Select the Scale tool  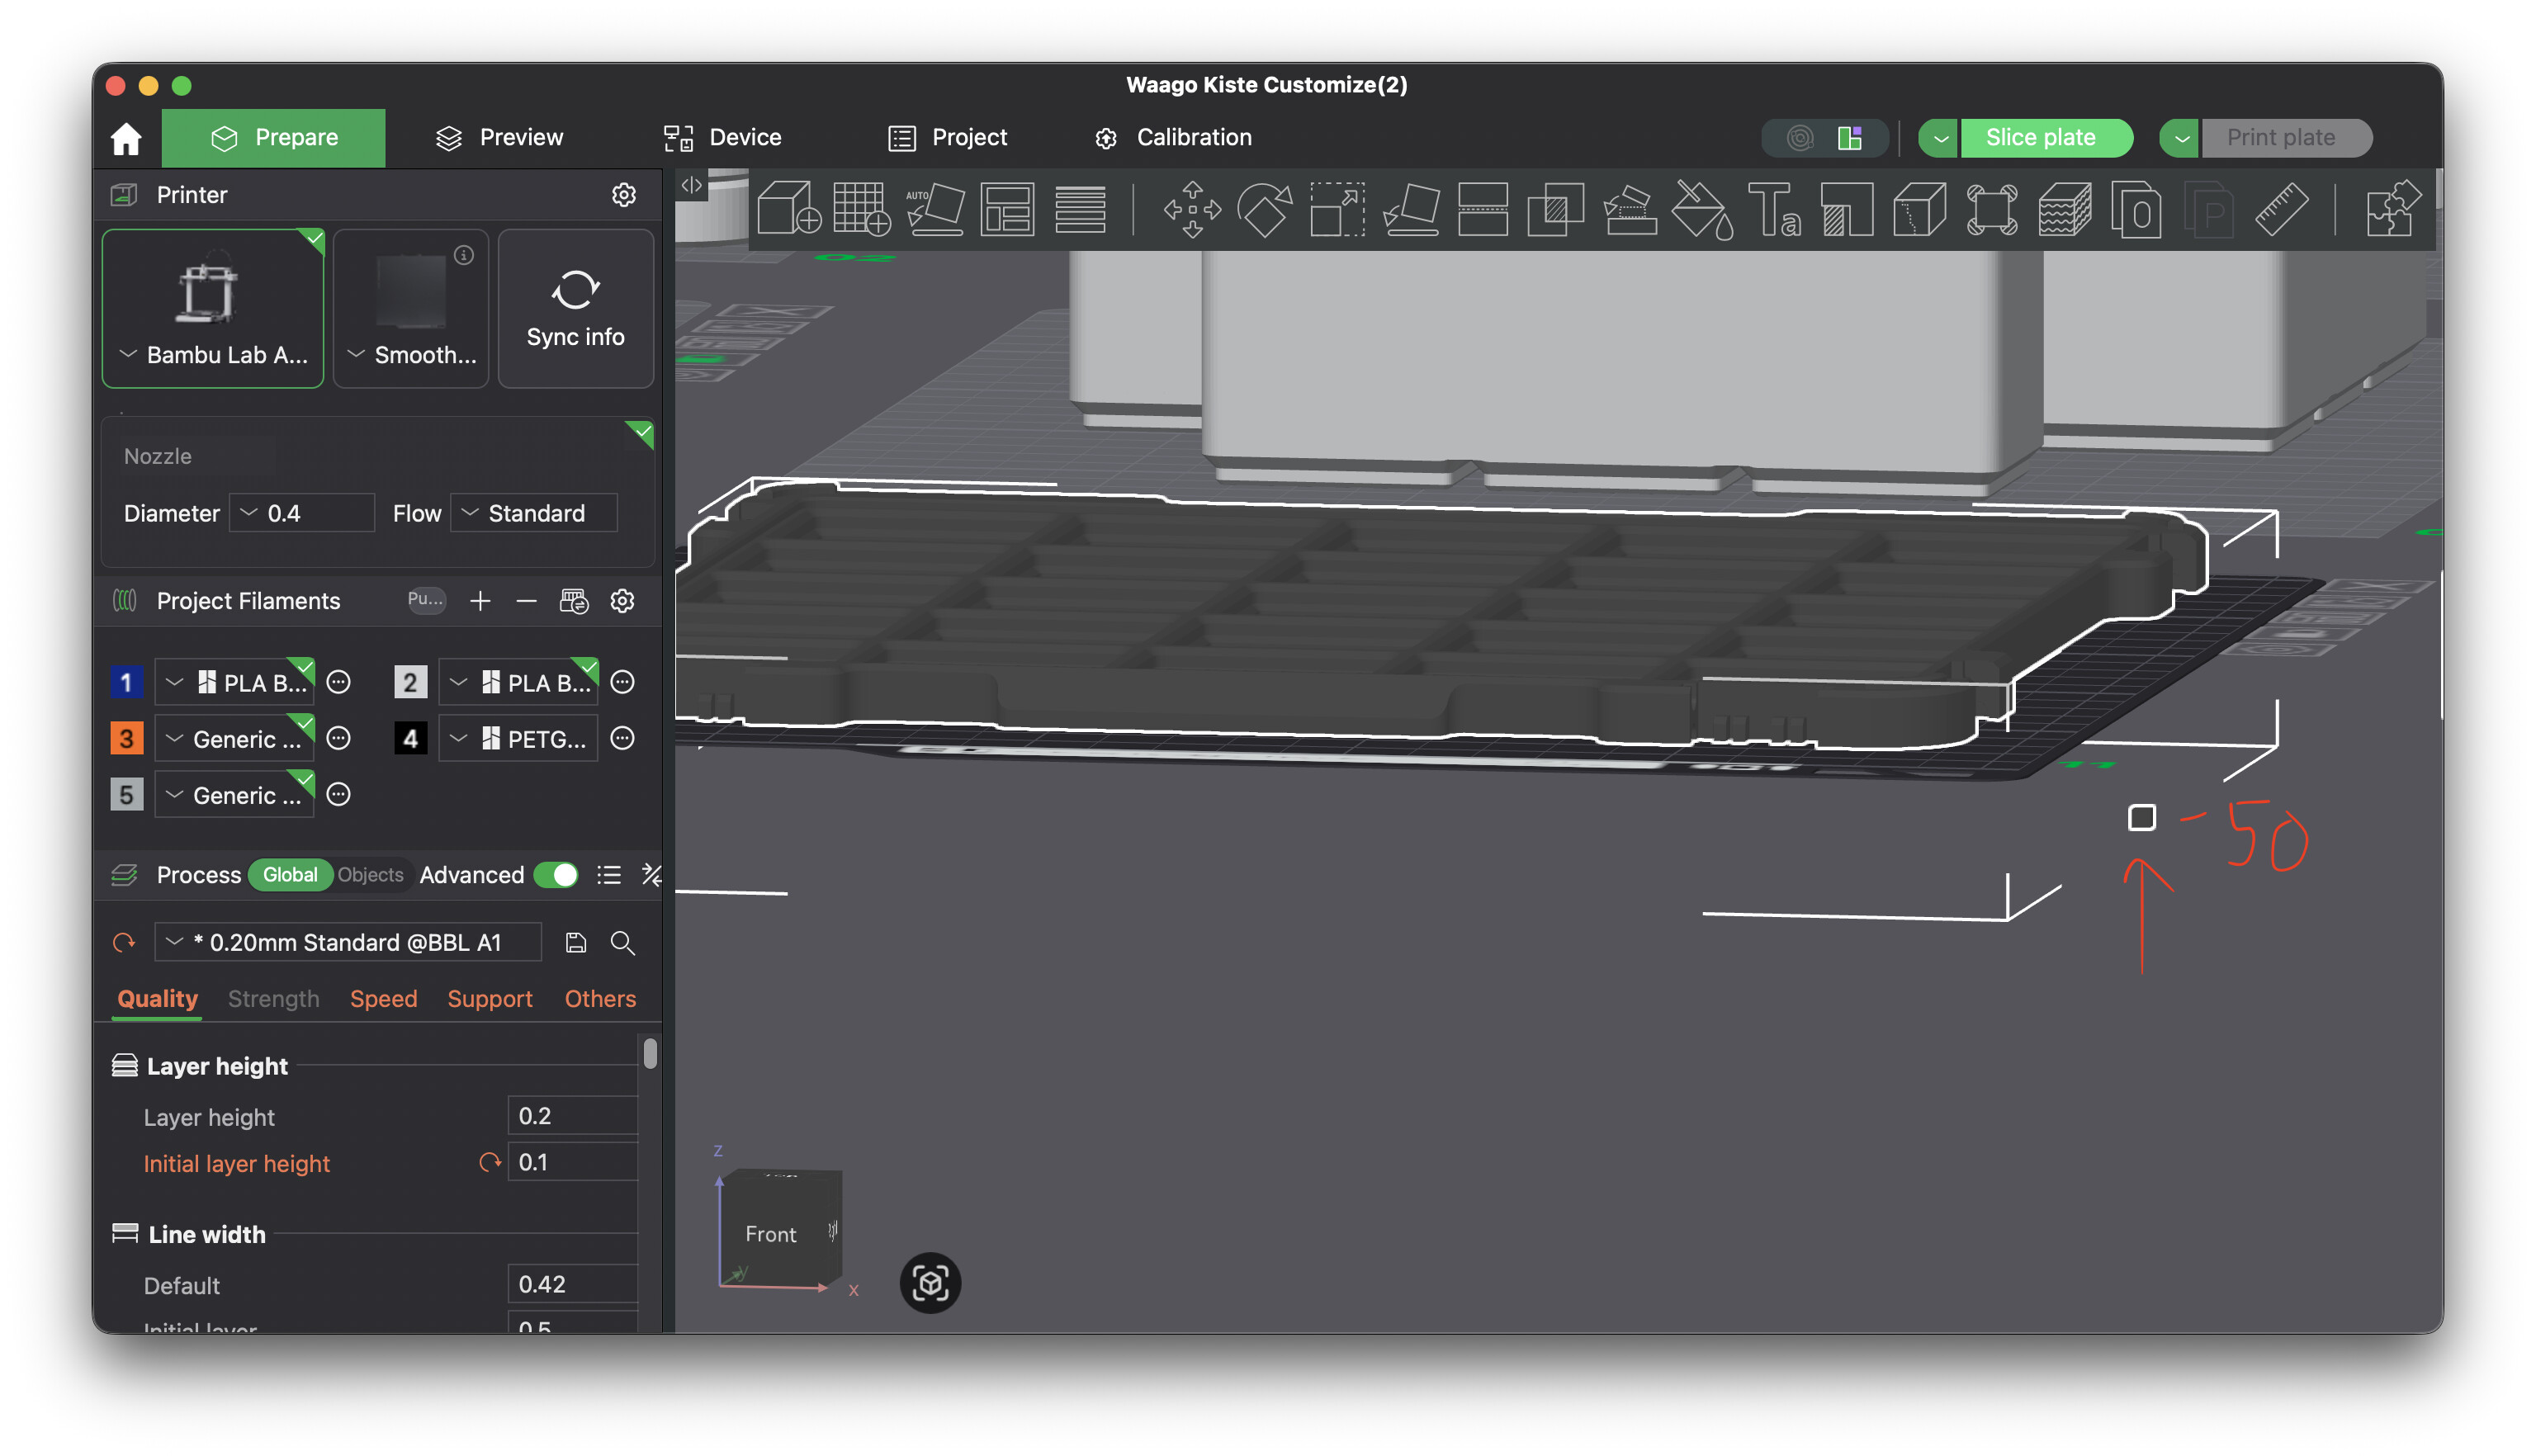[x=1337, y=208]
